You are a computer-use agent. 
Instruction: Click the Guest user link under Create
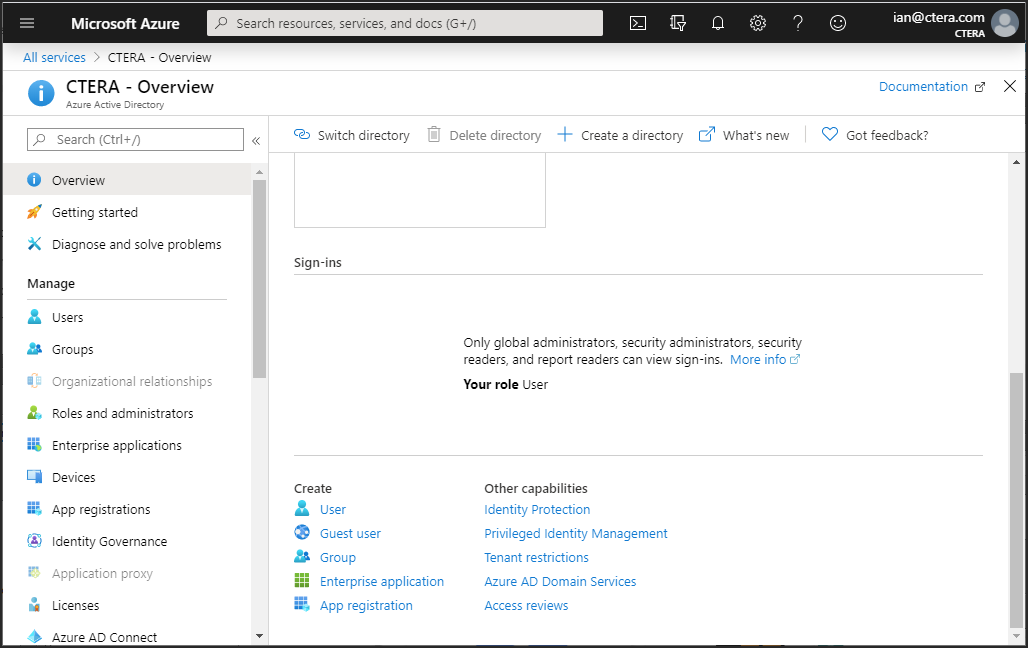click(350, 533)
